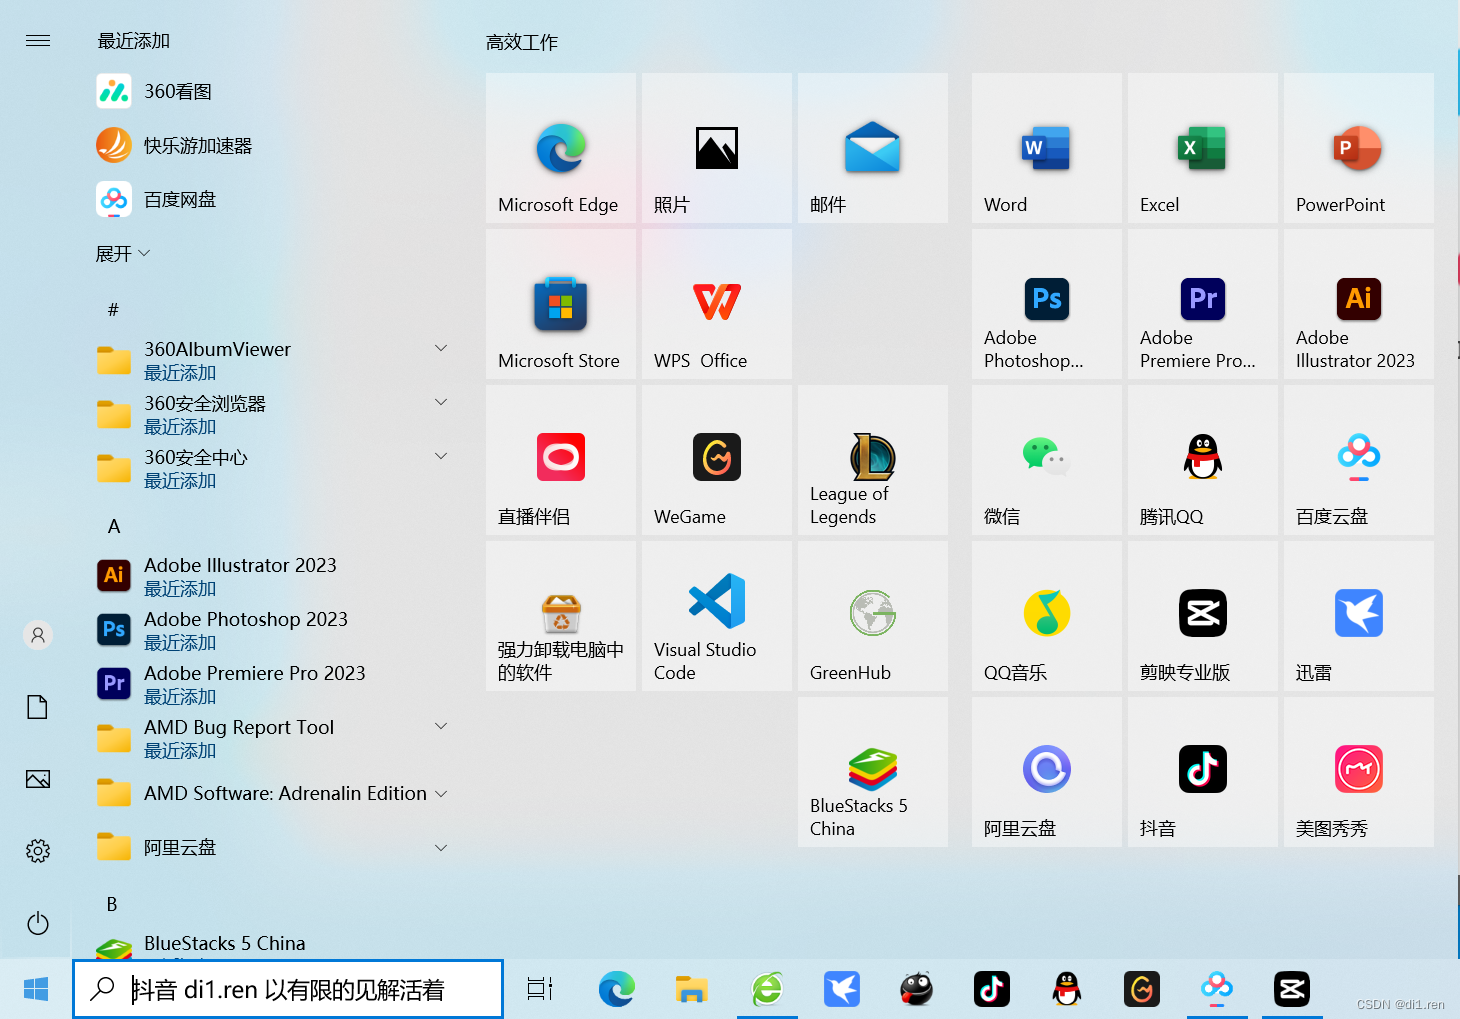Toggle the Start menu hamburger button
Image resolution: width=1460 pixels, height=1019 pixels.
pyautogui.click(x=38, y=41)
